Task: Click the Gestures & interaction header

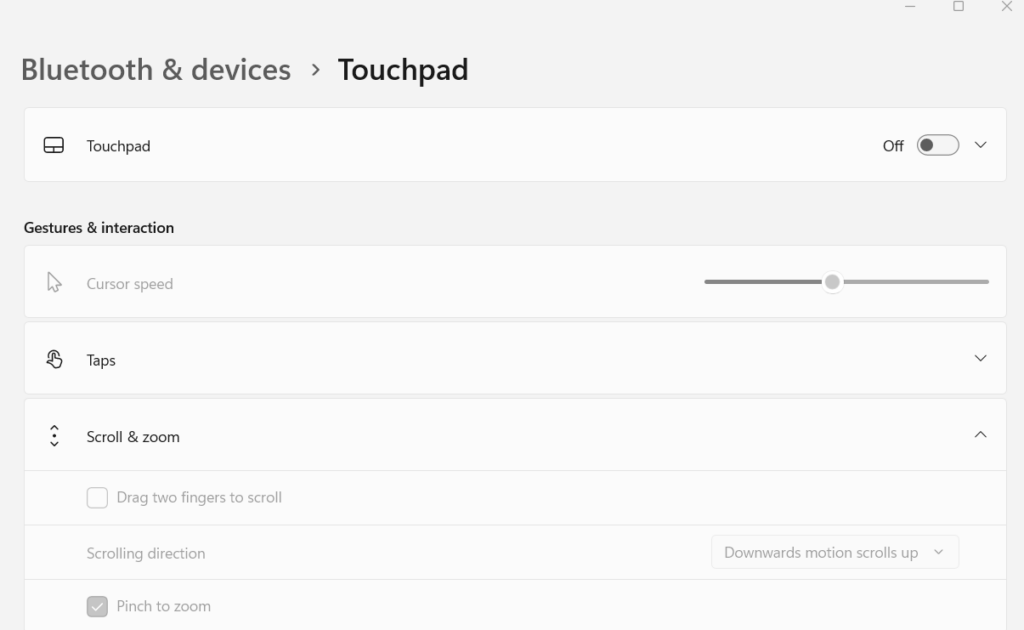Action: (99, 227)
